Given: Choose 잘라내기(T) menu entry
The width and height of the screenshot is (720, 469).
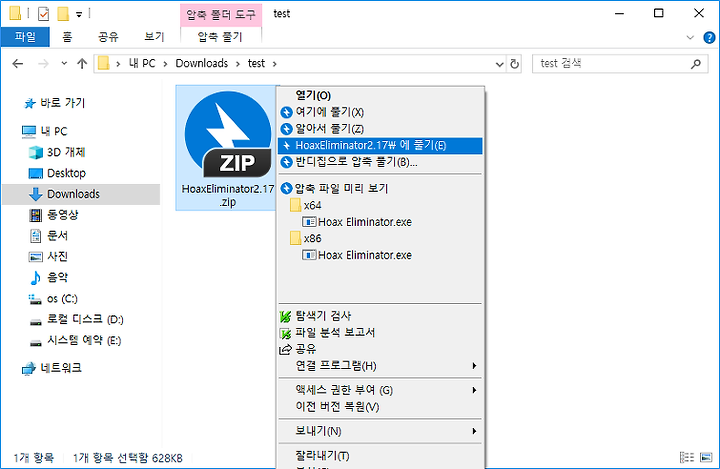Looking at the screenshot, I should (380, 456).
